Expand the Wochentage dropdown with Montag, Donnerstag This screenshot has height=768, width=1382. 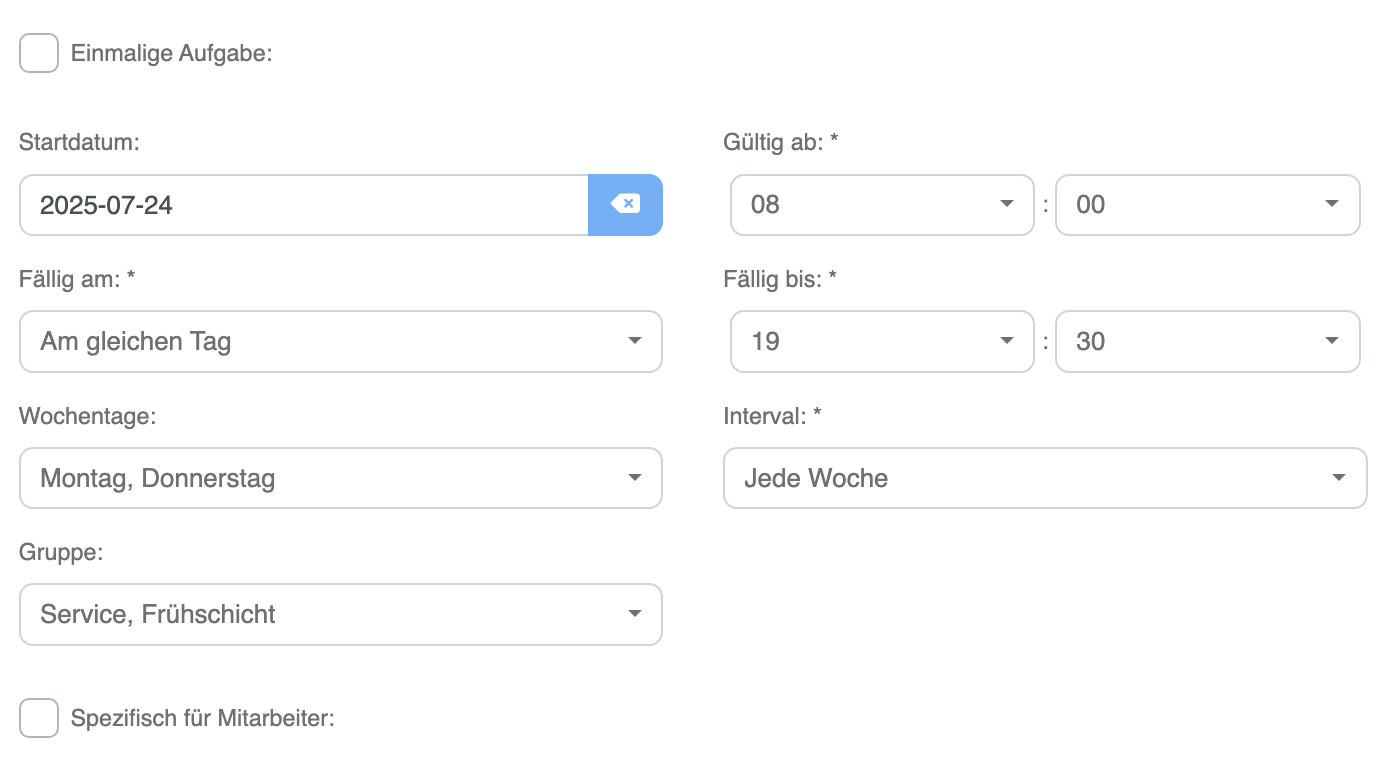coord(341,478)
